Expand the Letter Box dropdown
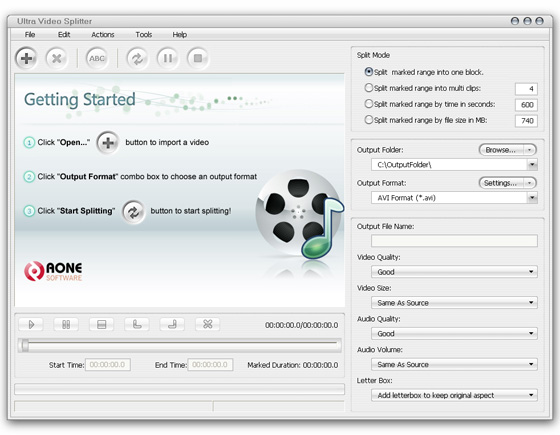Screen dimensions: 560x435 tap(454, 395)
